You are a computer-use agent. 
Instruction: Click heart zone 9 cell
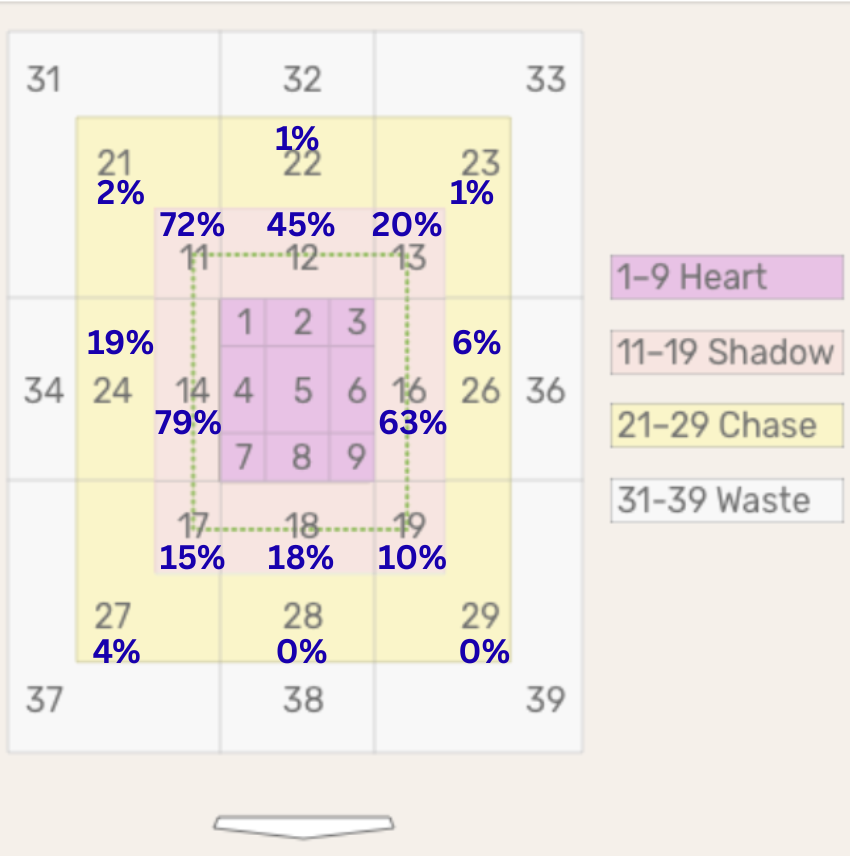[x=352, y=457]
